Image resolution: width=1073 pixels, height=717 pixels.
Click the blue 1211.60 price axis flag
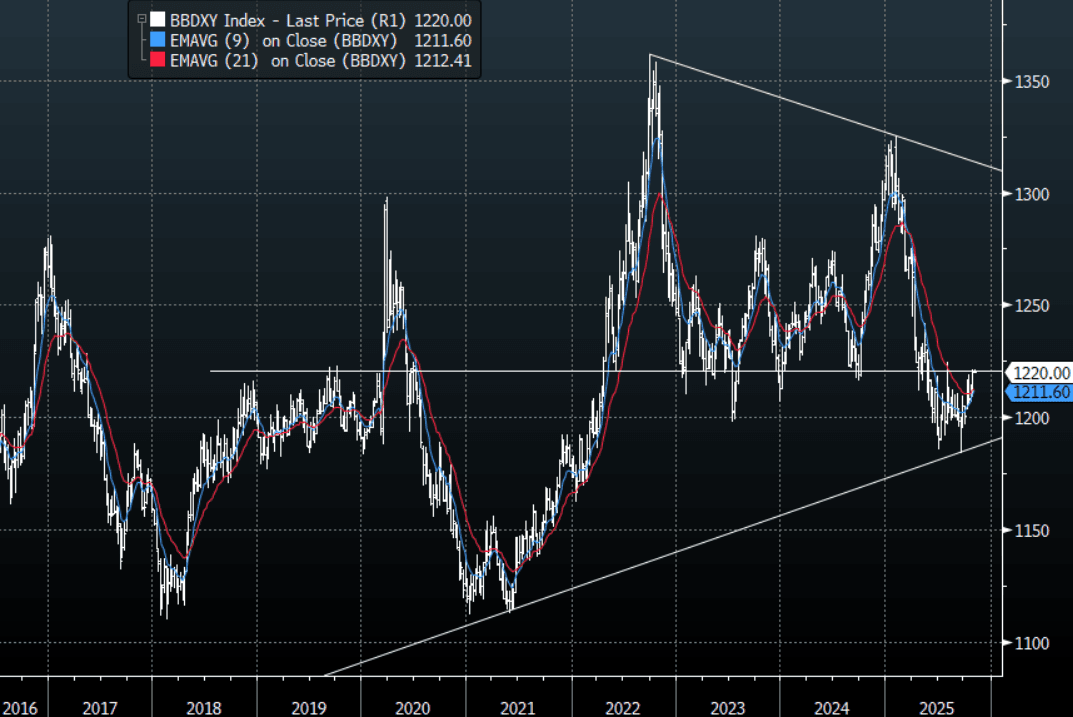(1038, 392)
